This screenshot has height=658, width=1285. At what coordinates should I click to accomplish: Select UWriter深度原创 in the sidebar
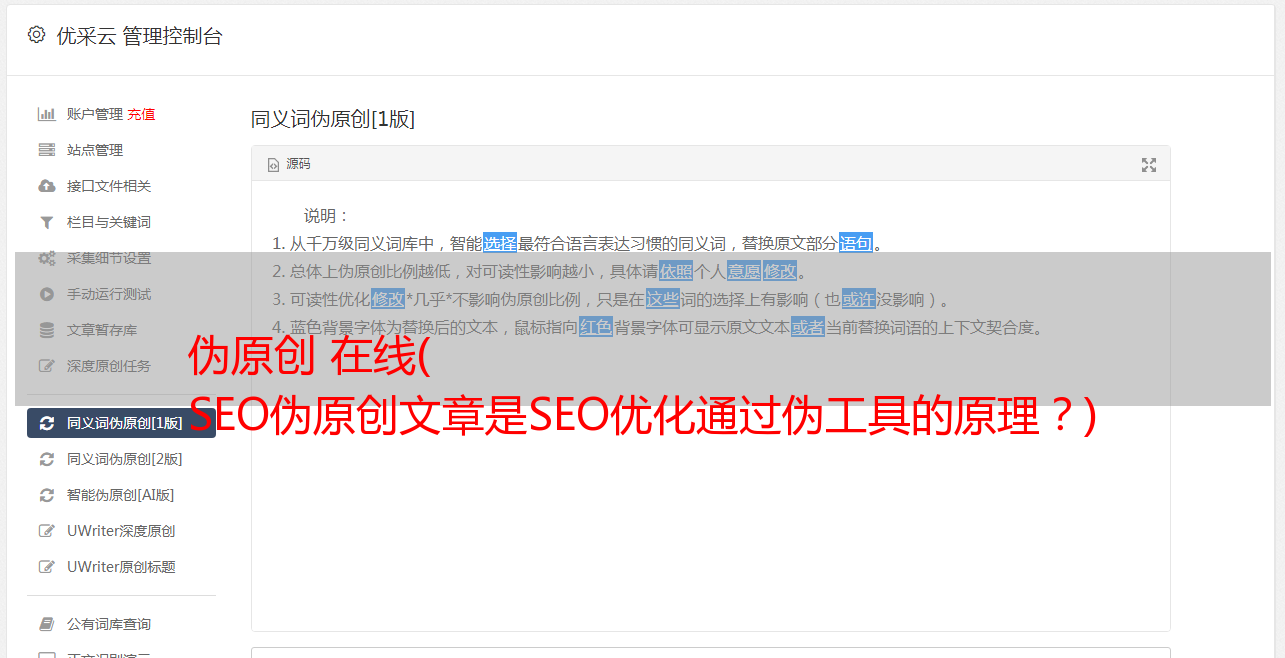[121, 531]
